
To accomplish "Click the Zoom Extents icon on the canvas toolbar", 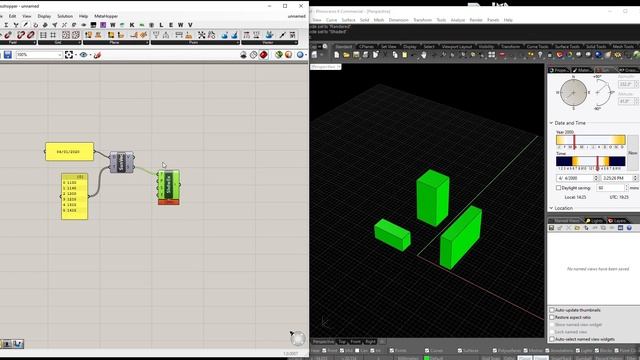I will pyautogui.click(x=69, y=55).
